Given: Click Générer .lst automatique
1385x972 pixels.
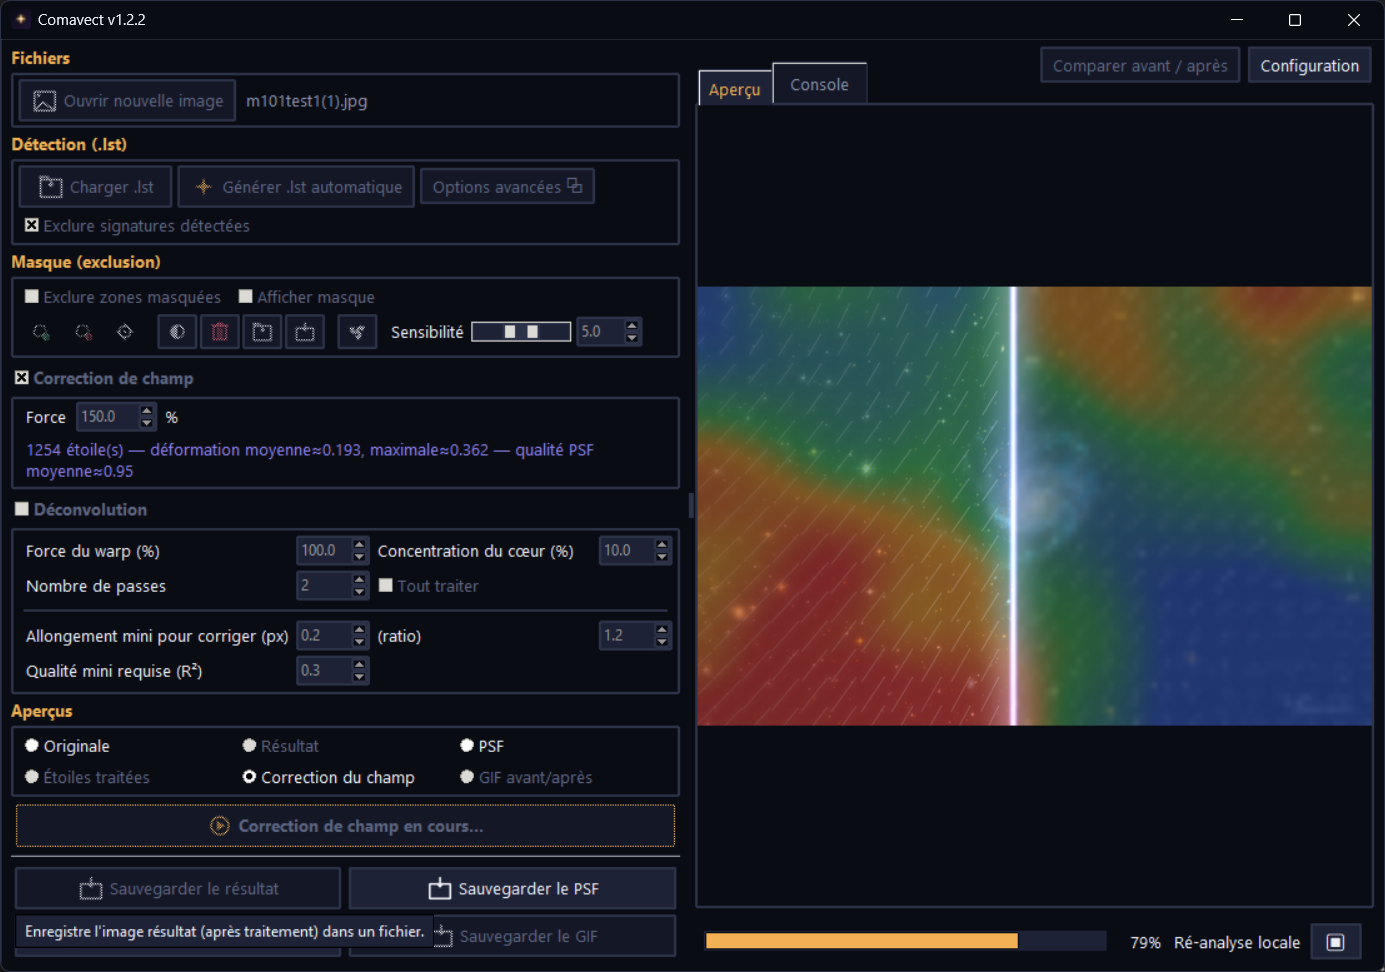Looking at the screenshot, I should point(296,187).
